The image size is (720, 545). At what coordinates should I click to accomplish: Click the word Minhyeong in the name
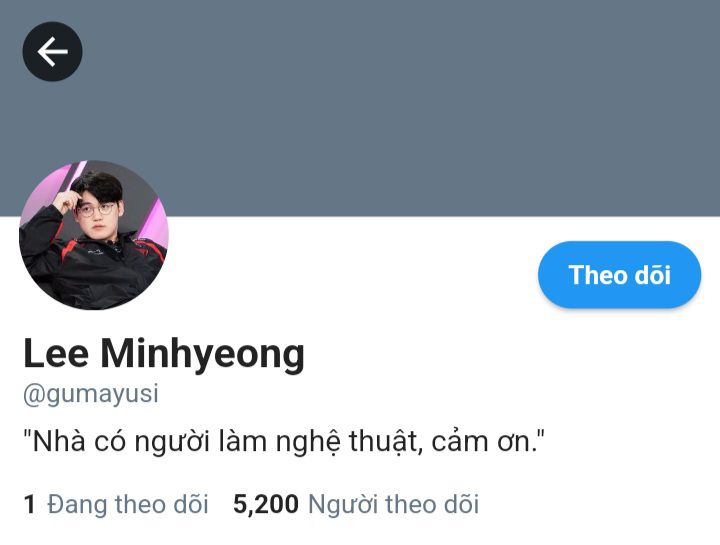tap(202, 354)
